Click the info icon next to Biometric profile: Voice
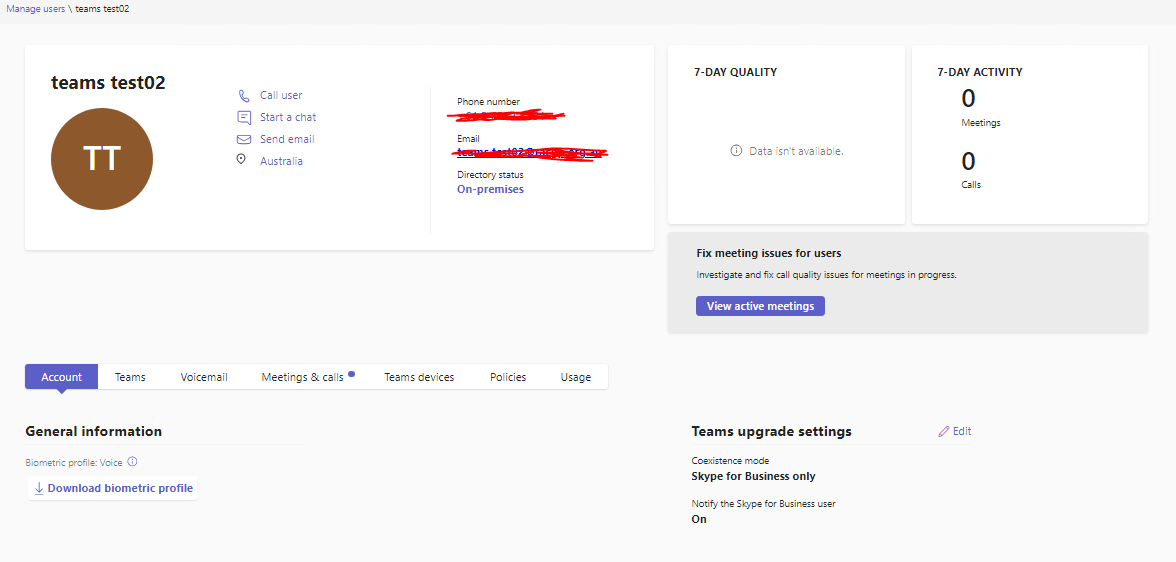1176x562 pixels. [133, 462]
